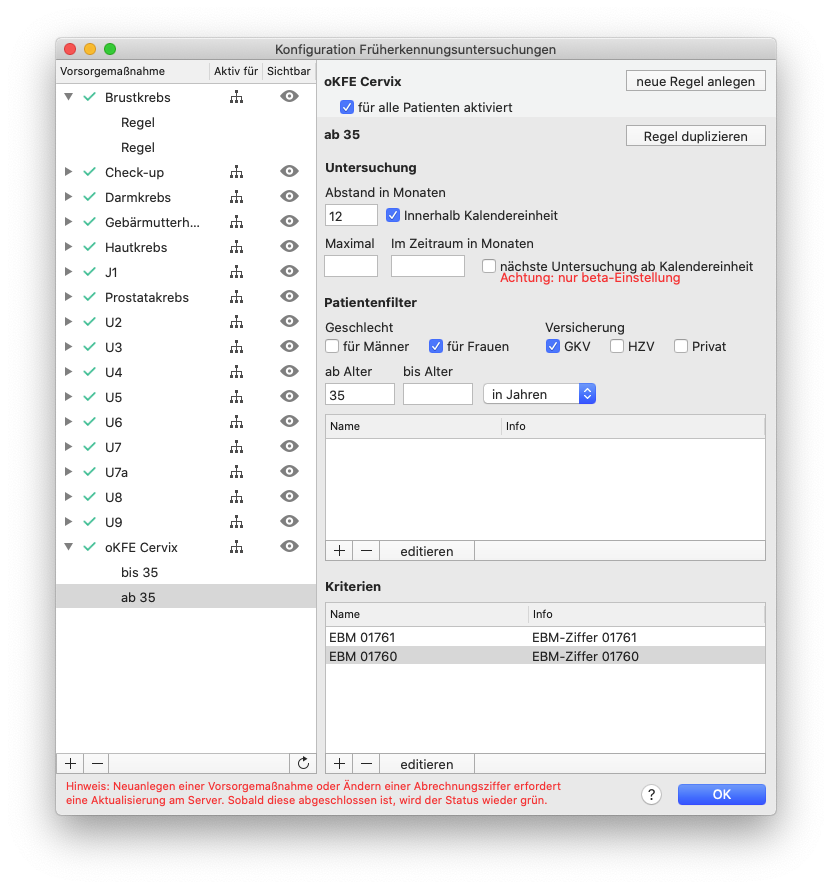This screenshot has width=832, height=889.
Task: Click the hierarchy icon for oKFE Cervix
Action: click(236, 547)
